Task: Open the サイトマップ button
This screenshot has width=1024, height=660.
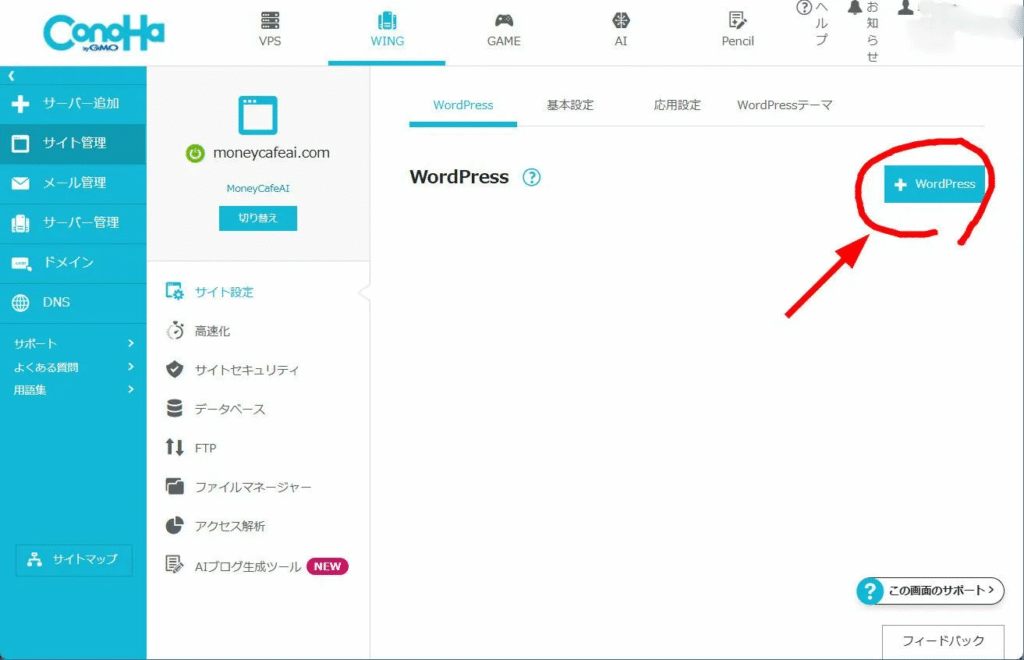Action: [x=74, y=560]
